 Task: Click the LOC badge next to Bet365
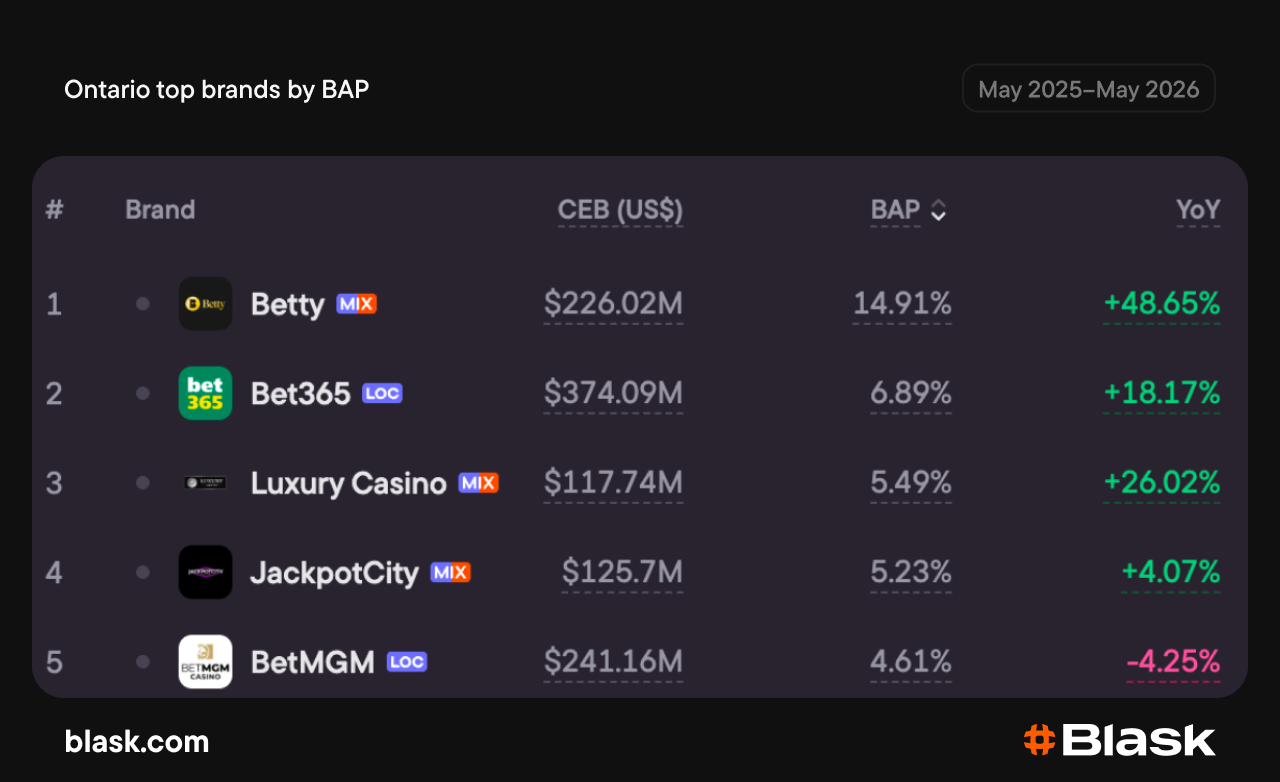pyautogui.click(x=382, y=393)
